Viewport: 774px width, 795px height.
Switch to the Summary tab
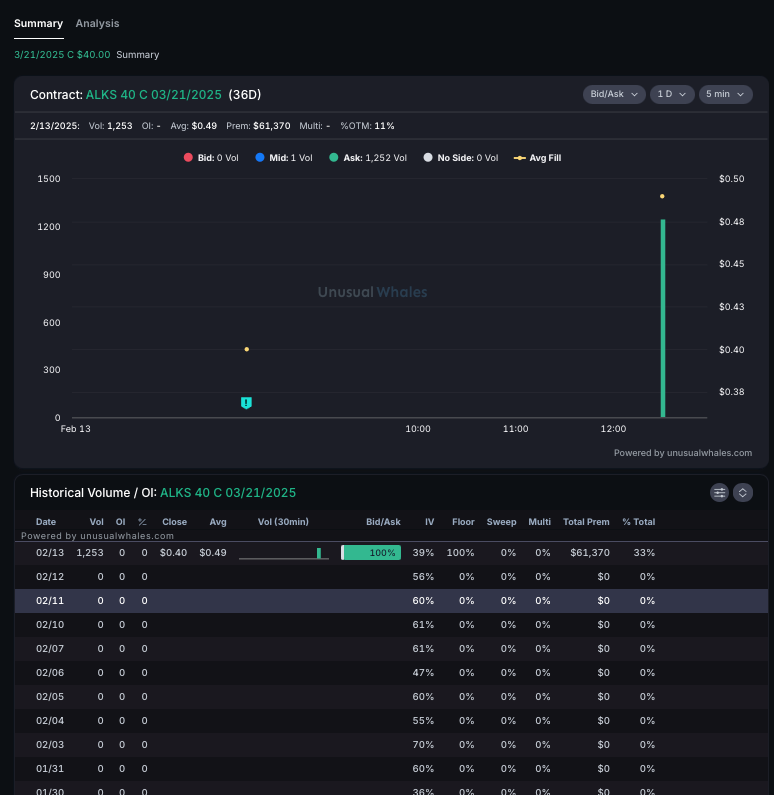click(x=39, y=23)
